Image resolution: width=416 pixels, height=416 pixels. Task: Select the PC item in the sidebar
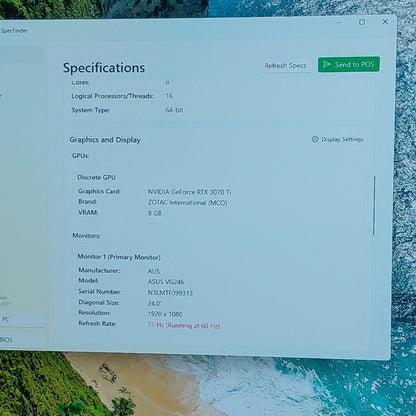click(x=22, y=319)
